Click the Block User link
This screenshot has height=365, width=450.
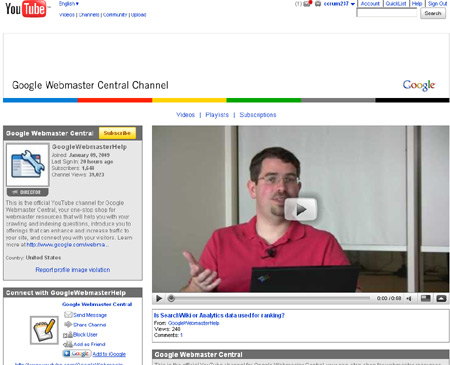[x=85, y=334]
